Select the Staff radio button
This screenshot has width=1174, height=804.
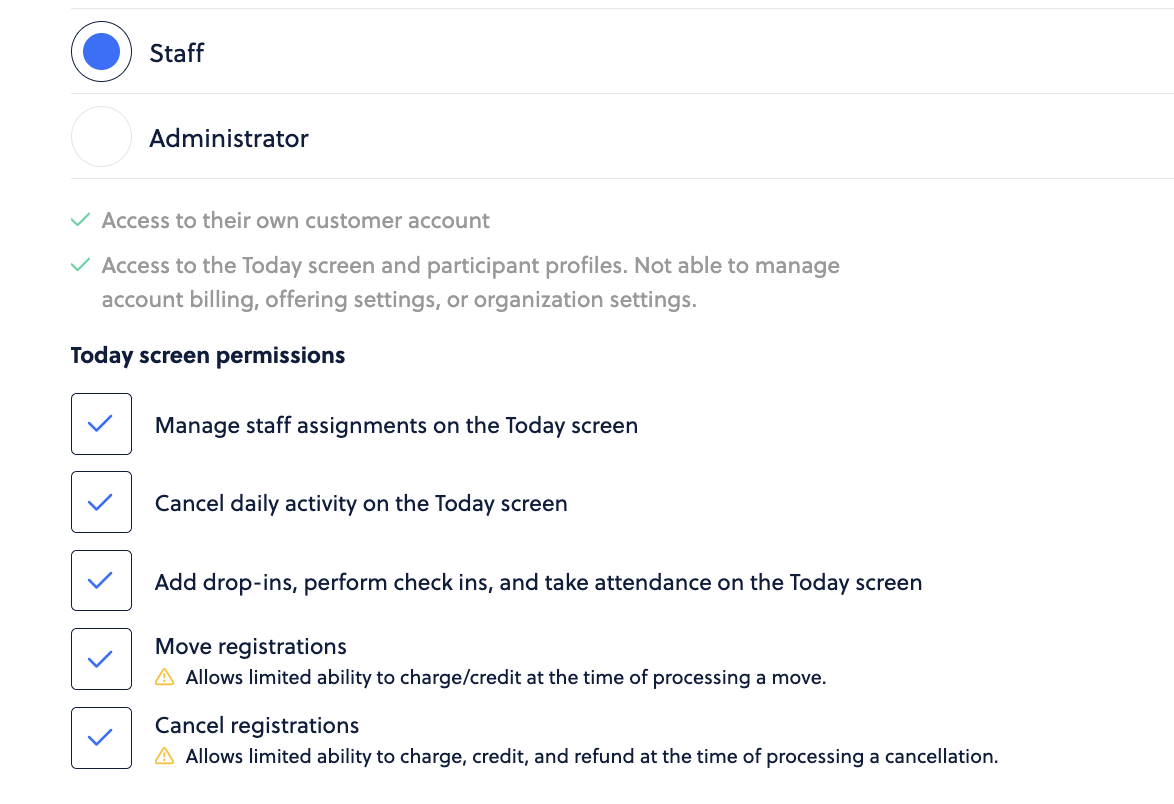point(102,52)
